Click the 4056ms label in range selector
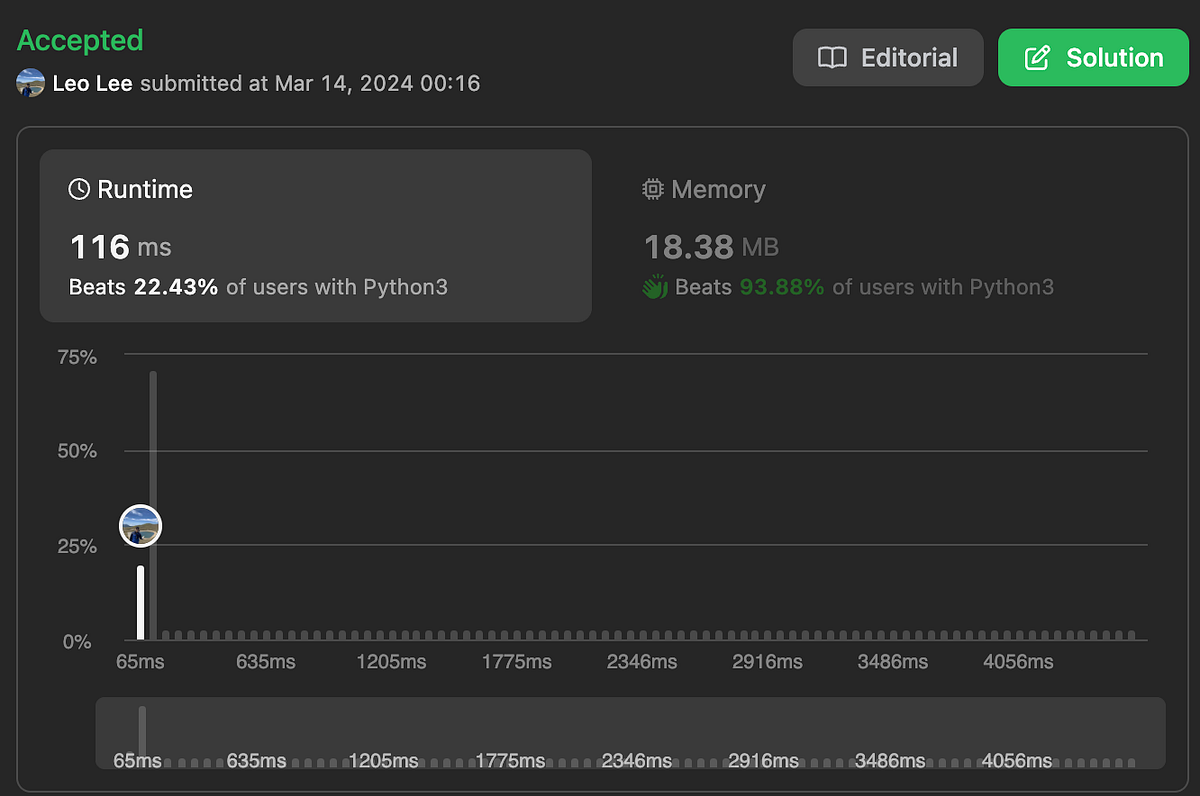Viewport: 1200px width, 796px height. (x=1017, y=761)
